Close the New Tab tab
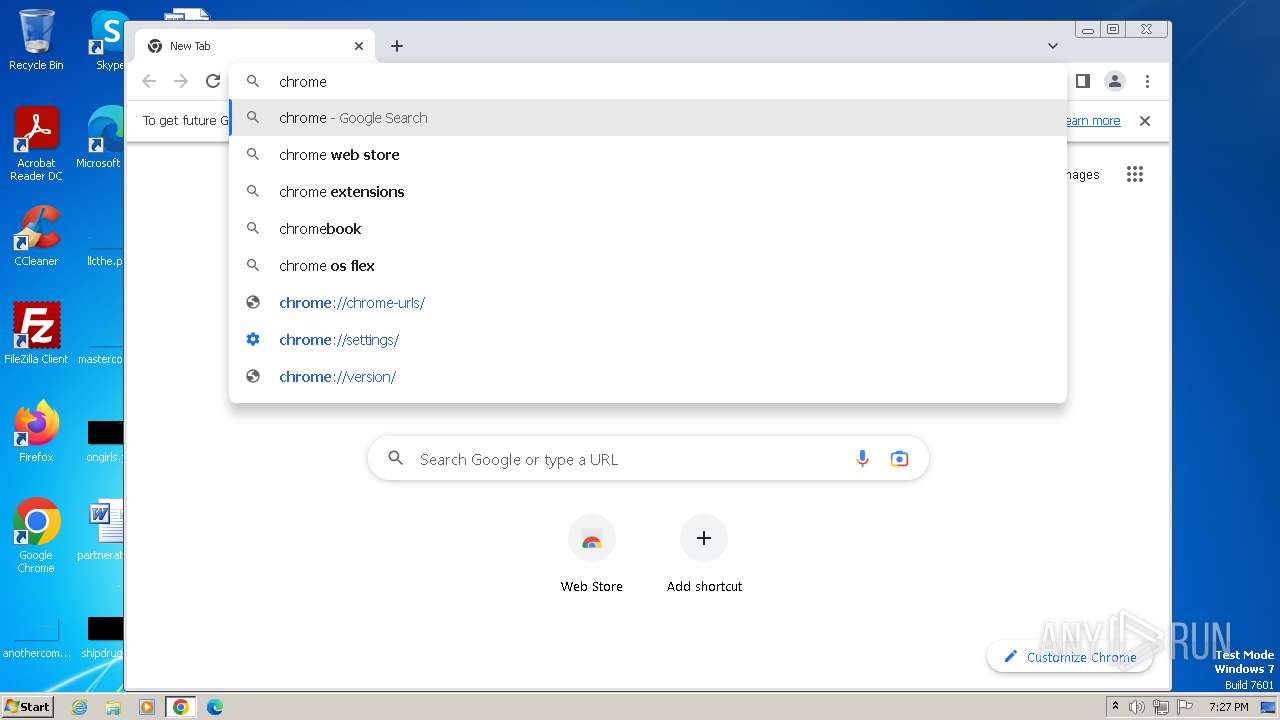This screenshot has height=720, width=1280. [x=359, y=46]
